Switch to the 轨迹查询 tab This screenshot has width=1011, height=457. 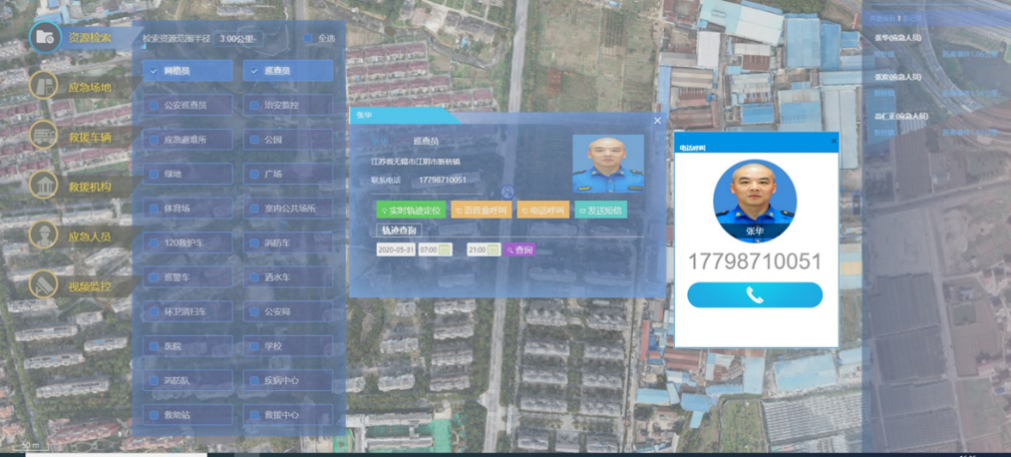point(399,230)
